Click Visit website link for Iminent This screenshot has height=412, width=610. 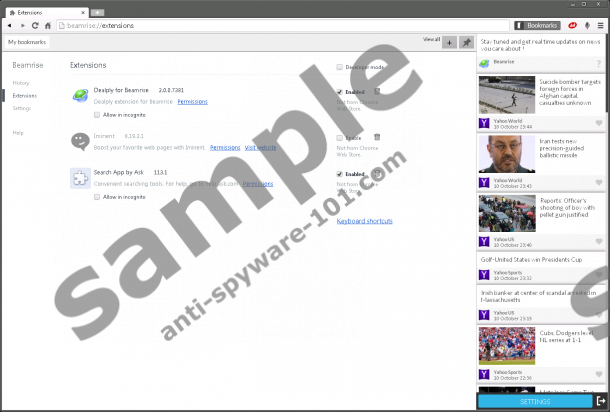(260, 147)
